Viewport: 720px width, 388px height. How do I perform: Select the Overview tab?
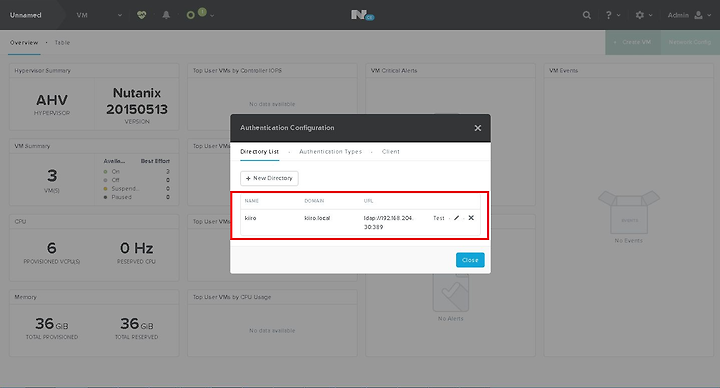[24, 43]
